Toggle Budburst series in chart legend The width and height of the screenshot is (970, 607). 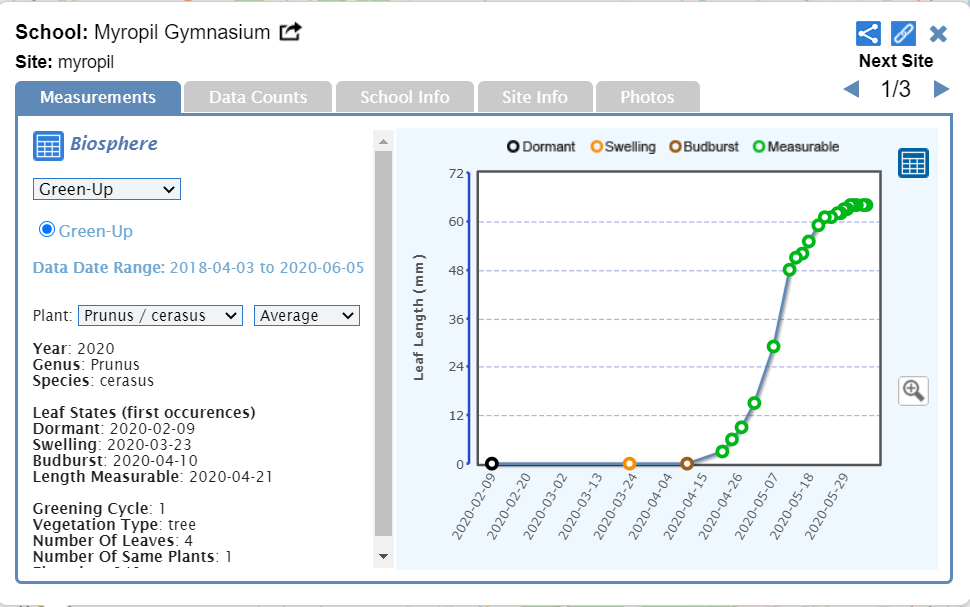click(704, 146)
